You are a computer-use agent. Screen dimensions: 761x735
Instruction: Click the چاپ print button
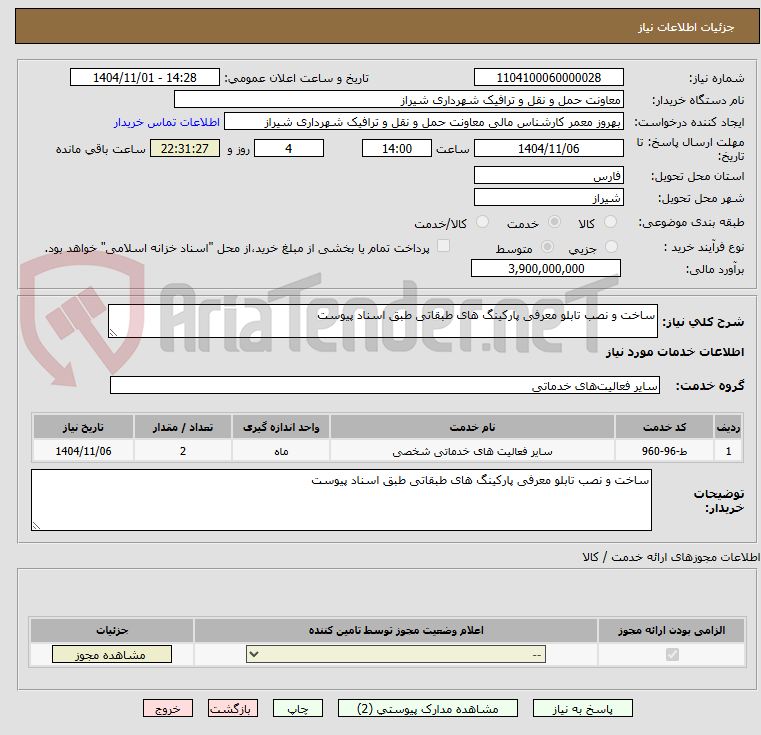coord(298,708)
